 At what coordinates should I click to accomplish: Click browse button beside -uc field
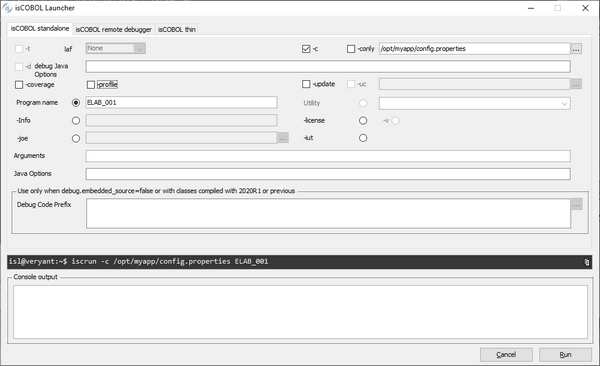click(576, 84)
